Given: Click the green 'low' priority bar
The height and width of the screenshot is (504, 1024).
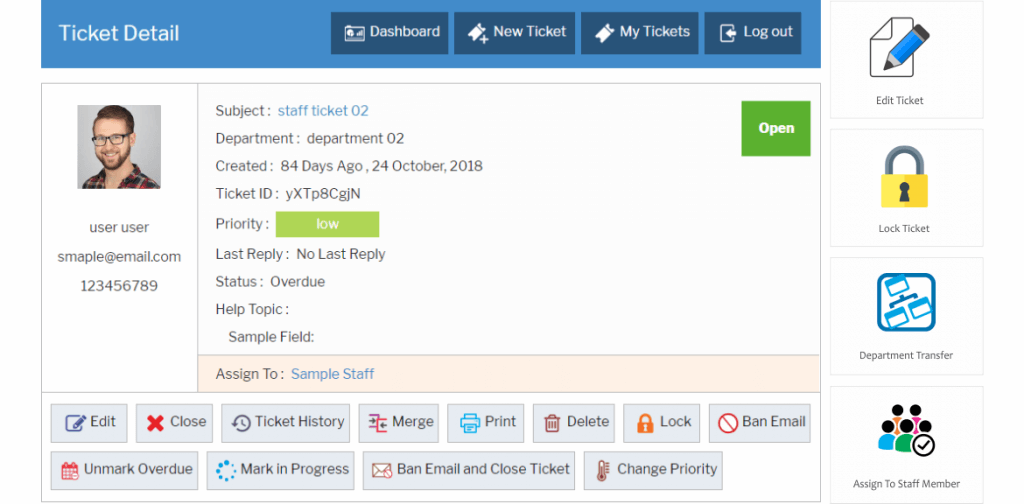Looking at the screenshot, I should 327,224.
